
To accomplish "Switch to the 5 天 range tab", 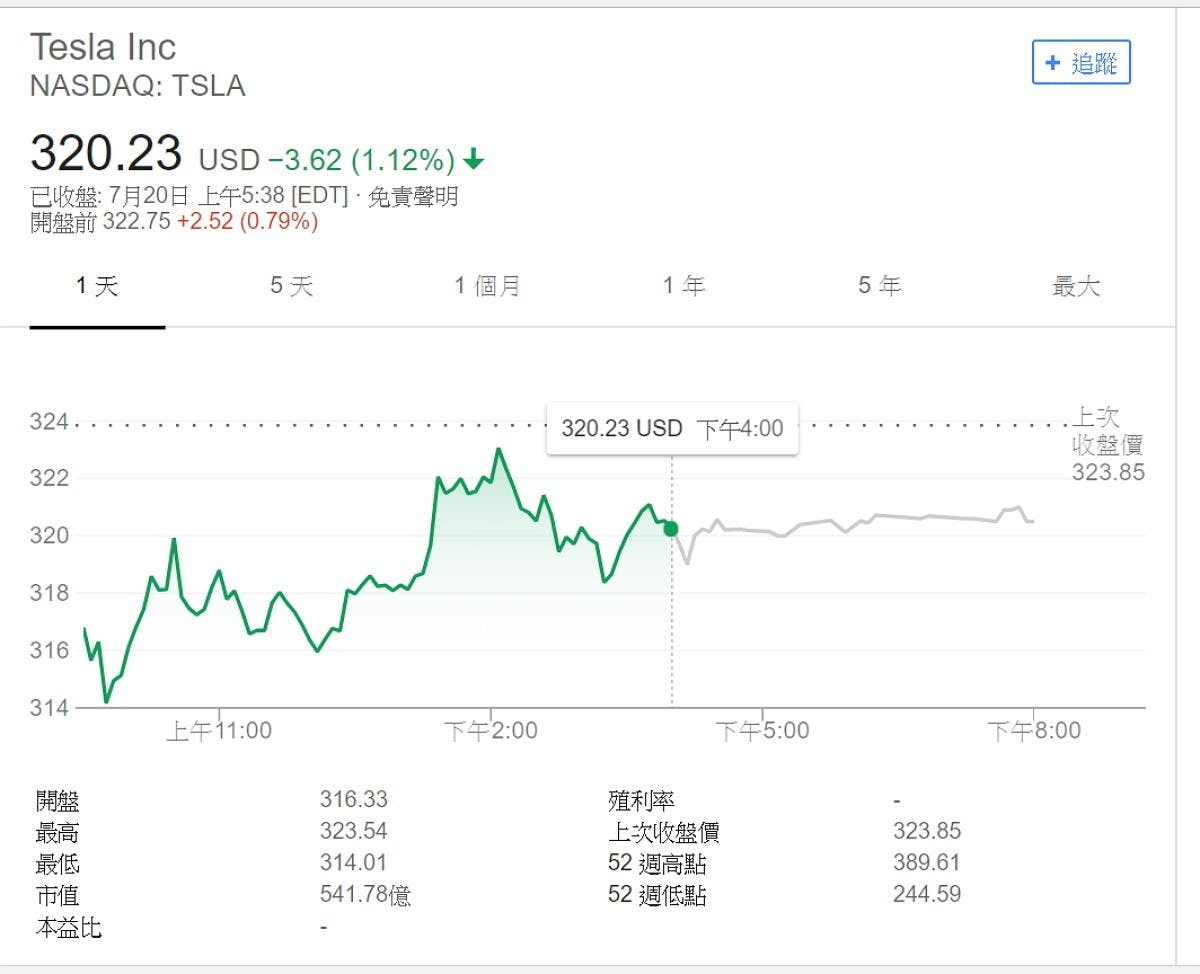I will [291, 287].
